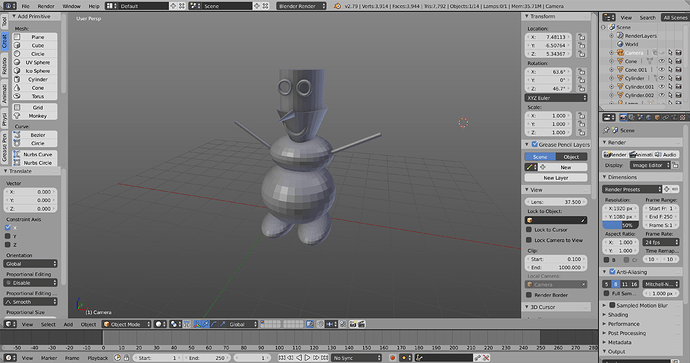Open the Proportional Editing Disable dropdown
Image resolution: width=690 pixels, height=363 pixels.
[x=31, y=282]
